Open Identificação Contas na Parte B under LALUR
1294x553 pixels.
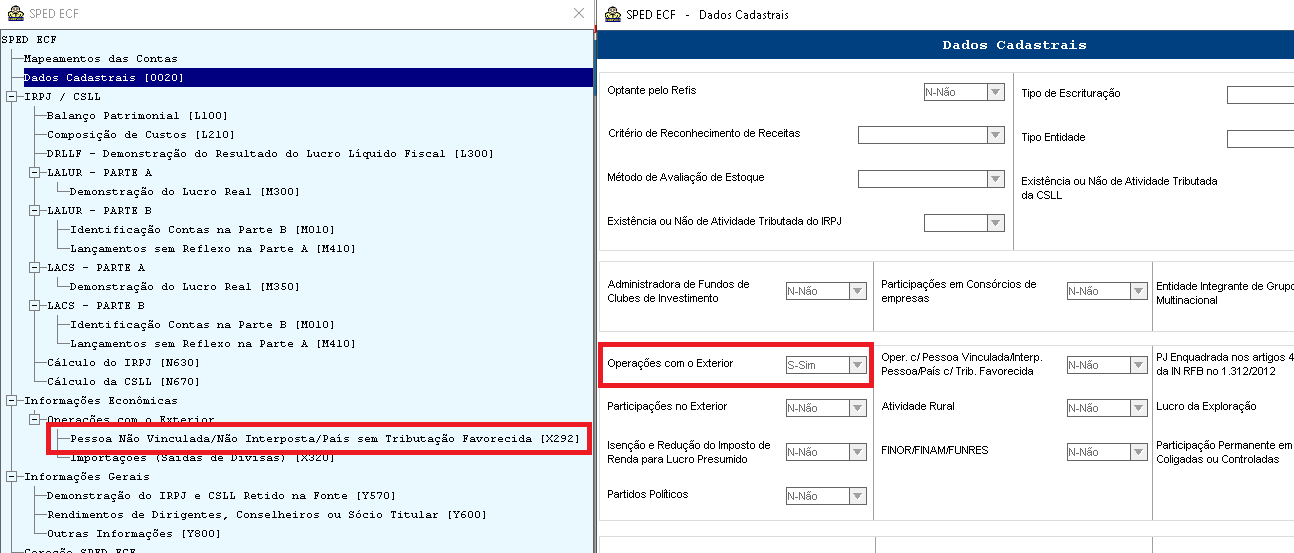202,230
